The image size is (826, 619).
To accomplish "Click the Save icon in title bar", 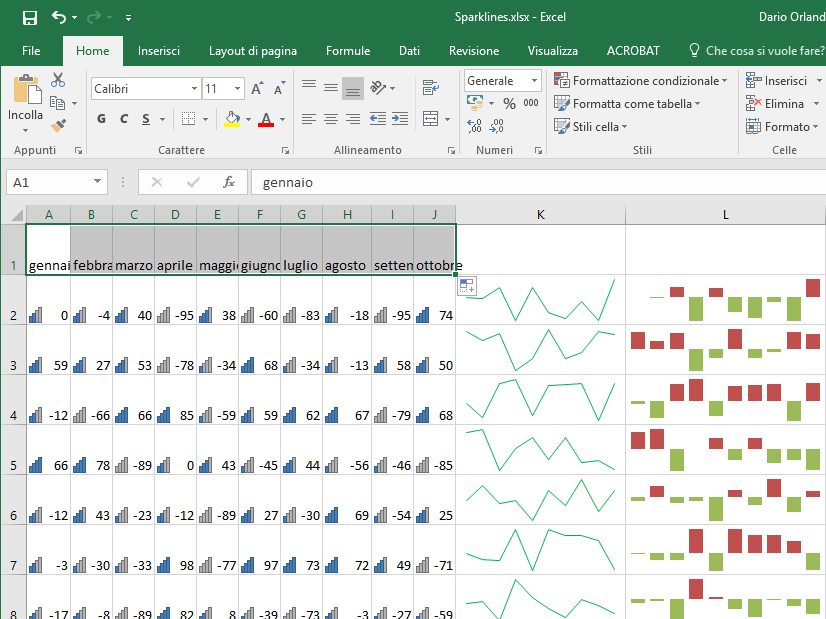I will pyautogui.click(x=29, y=17).
